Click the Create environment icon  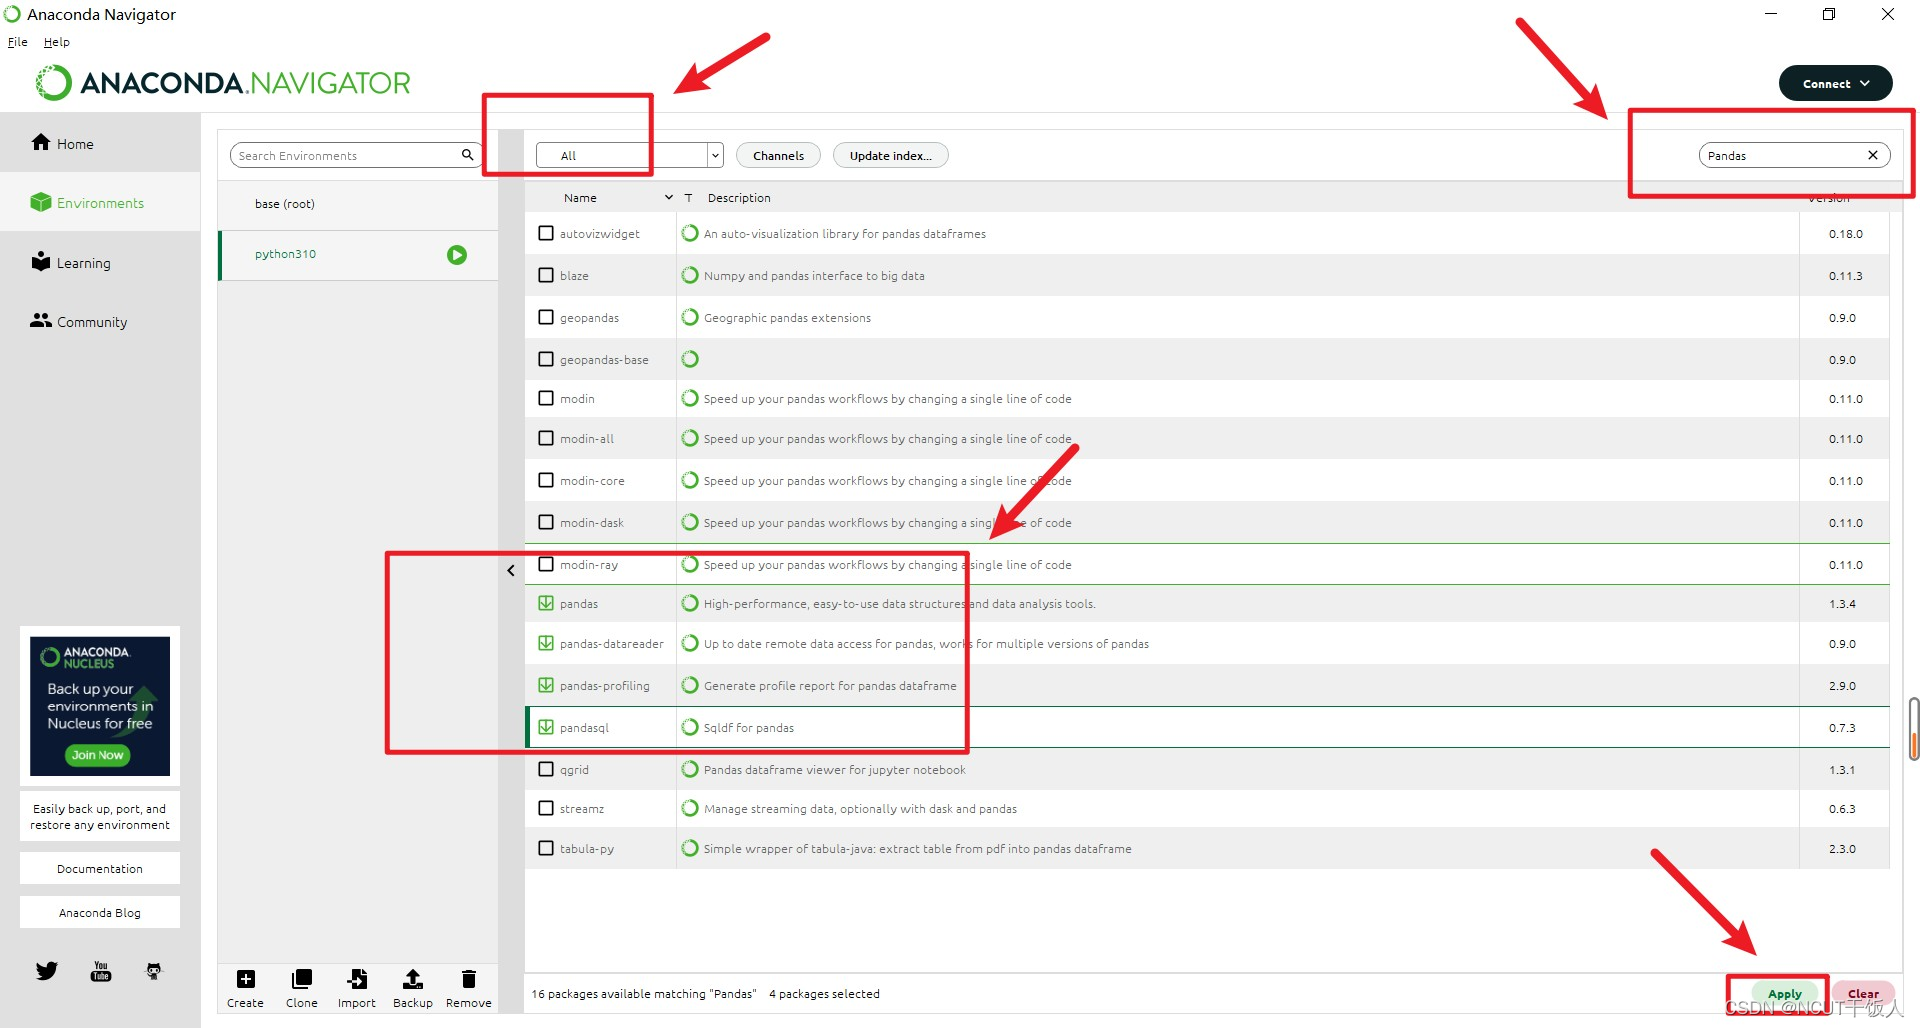246,979
